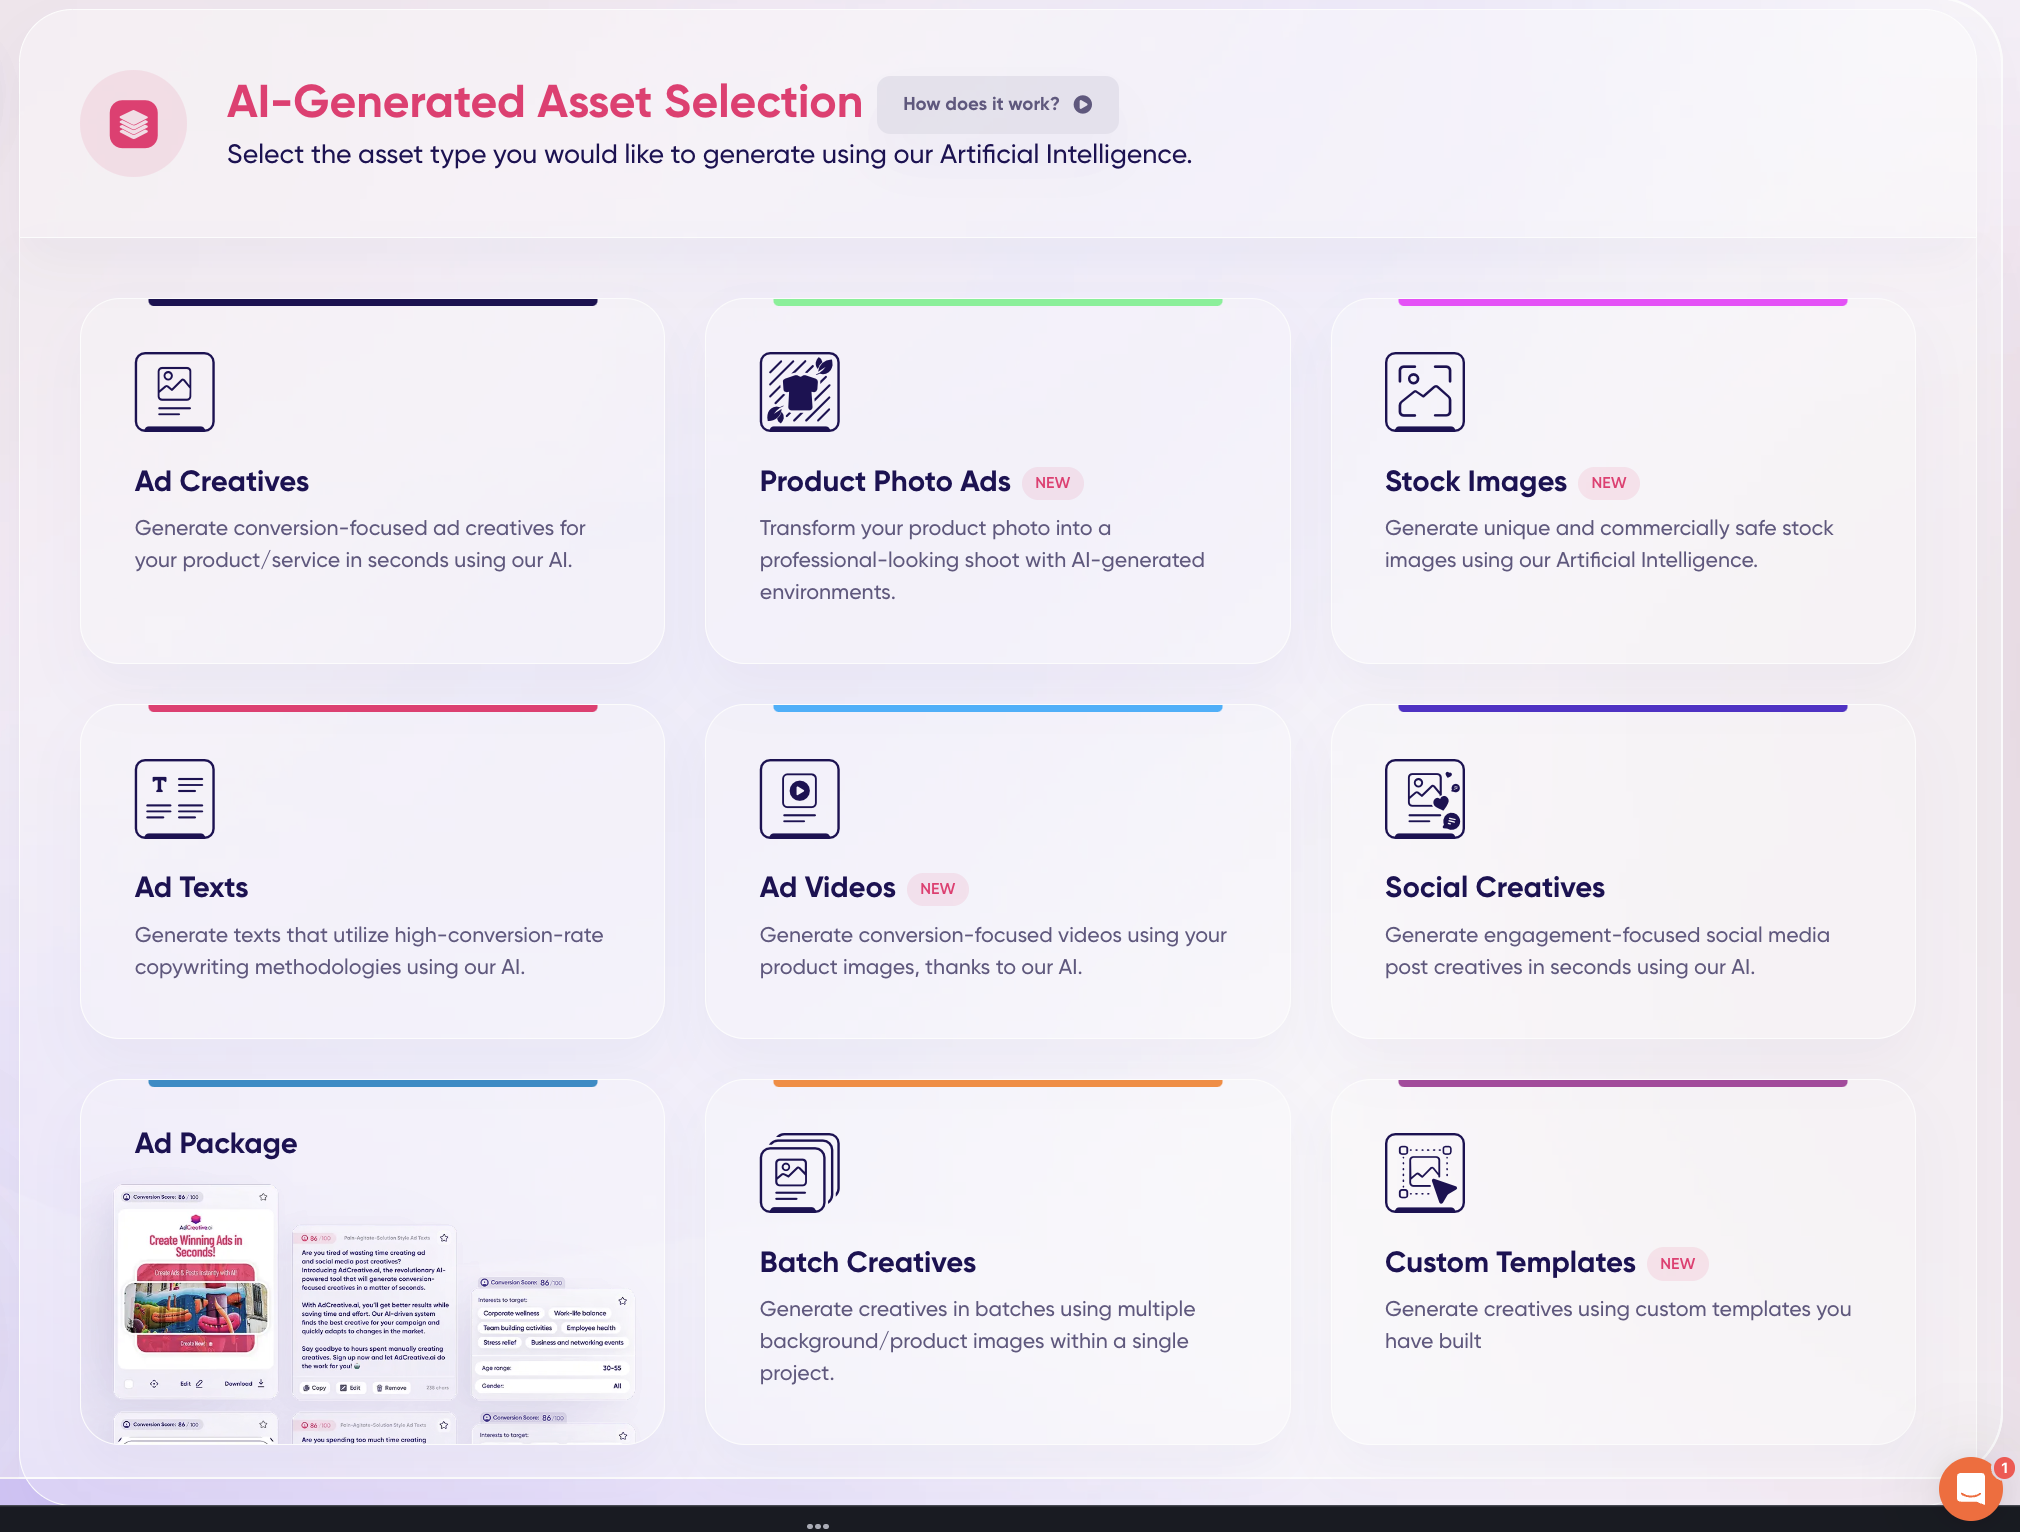Image resolution: width=2020 pixels, height=1532 pixels.
Task: Click the NEW badge beside Custom Templates
Action: pos(1677,1263)
